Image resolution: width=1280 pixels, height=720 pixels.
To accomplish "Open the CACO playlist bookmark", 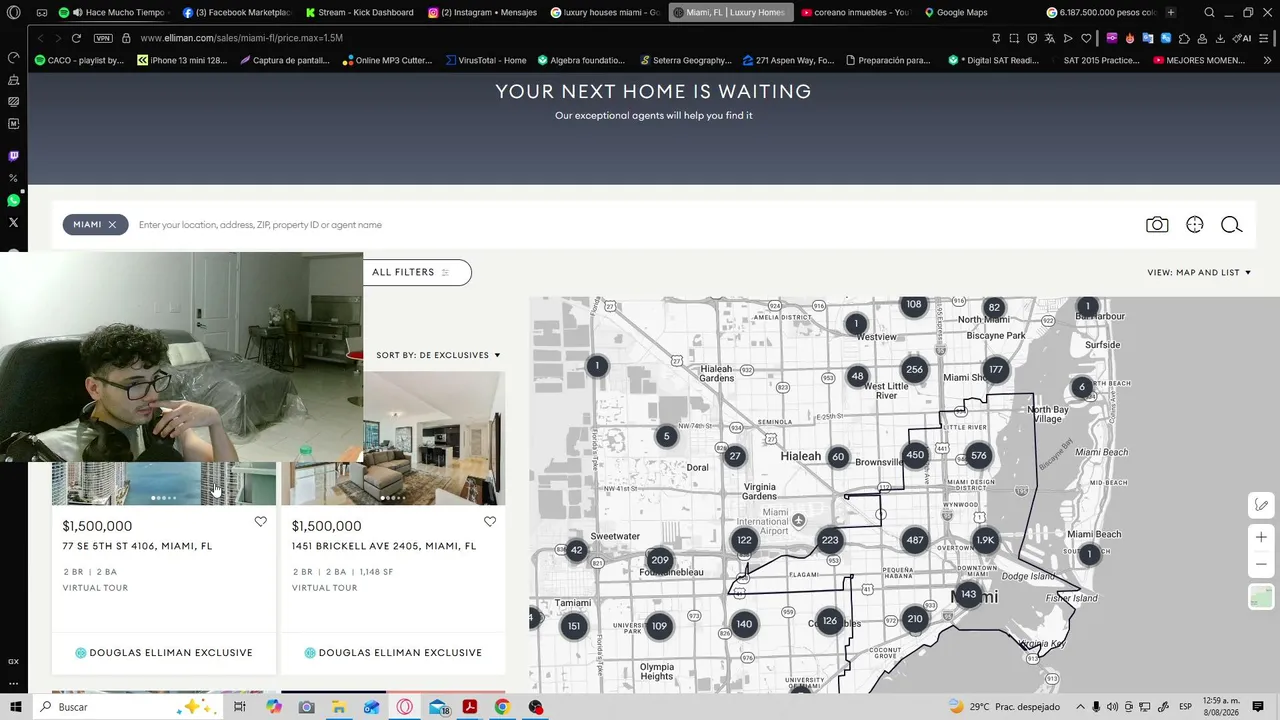I will click(79, 60).
